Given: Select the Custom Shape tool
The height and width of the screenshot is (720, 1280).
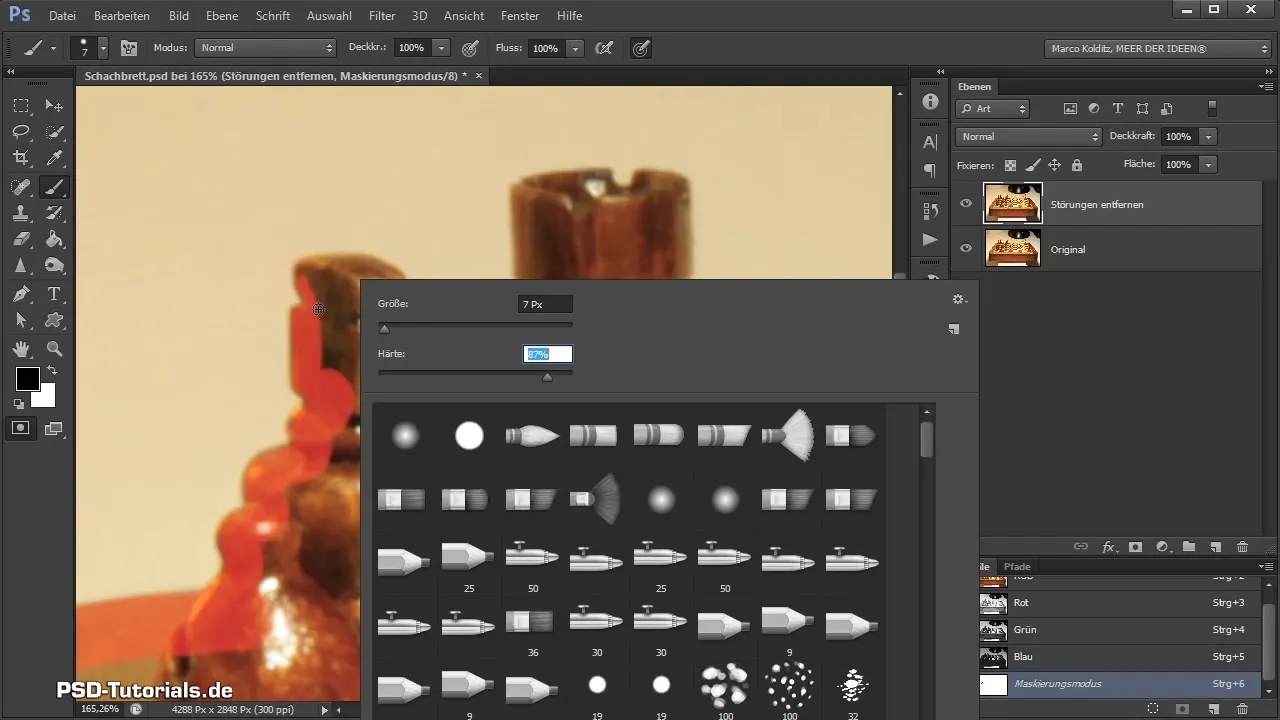Looking at the screenshot, I should (55, 320).
